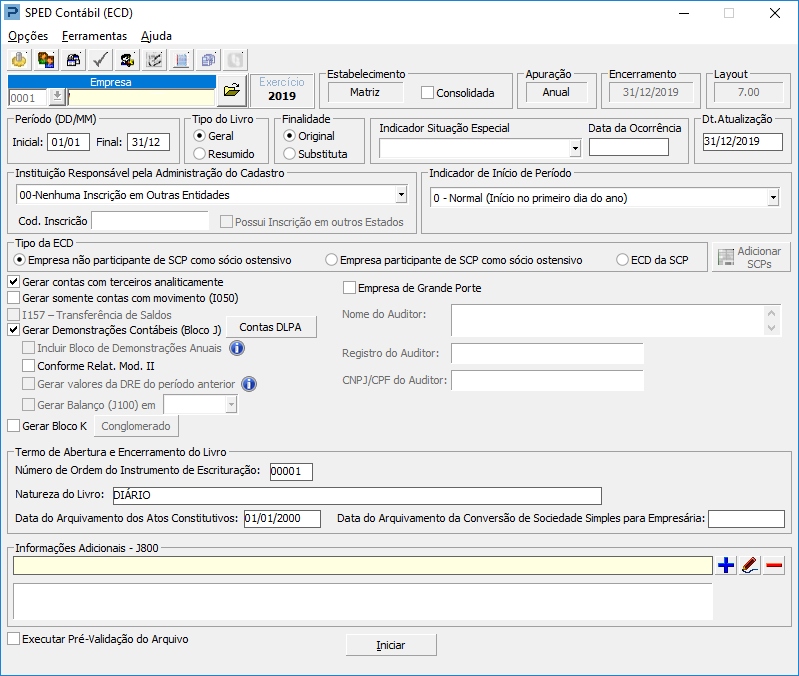Uncheck Gerar contas com terceiros analiticamente
The image size is (799, 676).
[x=14, y=282]
